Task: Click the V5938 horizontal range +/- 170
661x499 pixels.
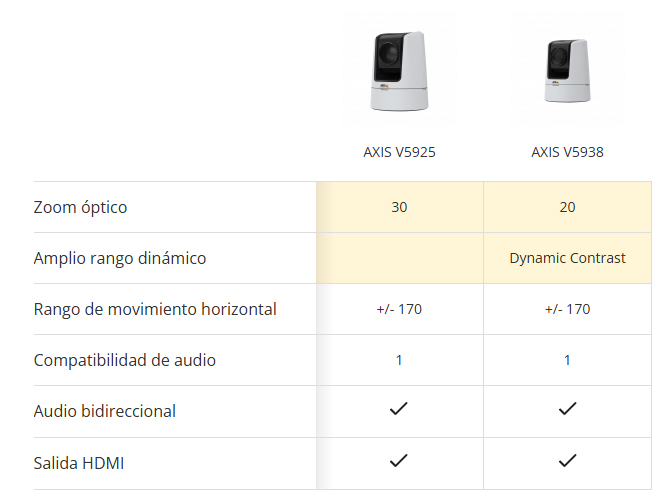Action: point(567,309)
